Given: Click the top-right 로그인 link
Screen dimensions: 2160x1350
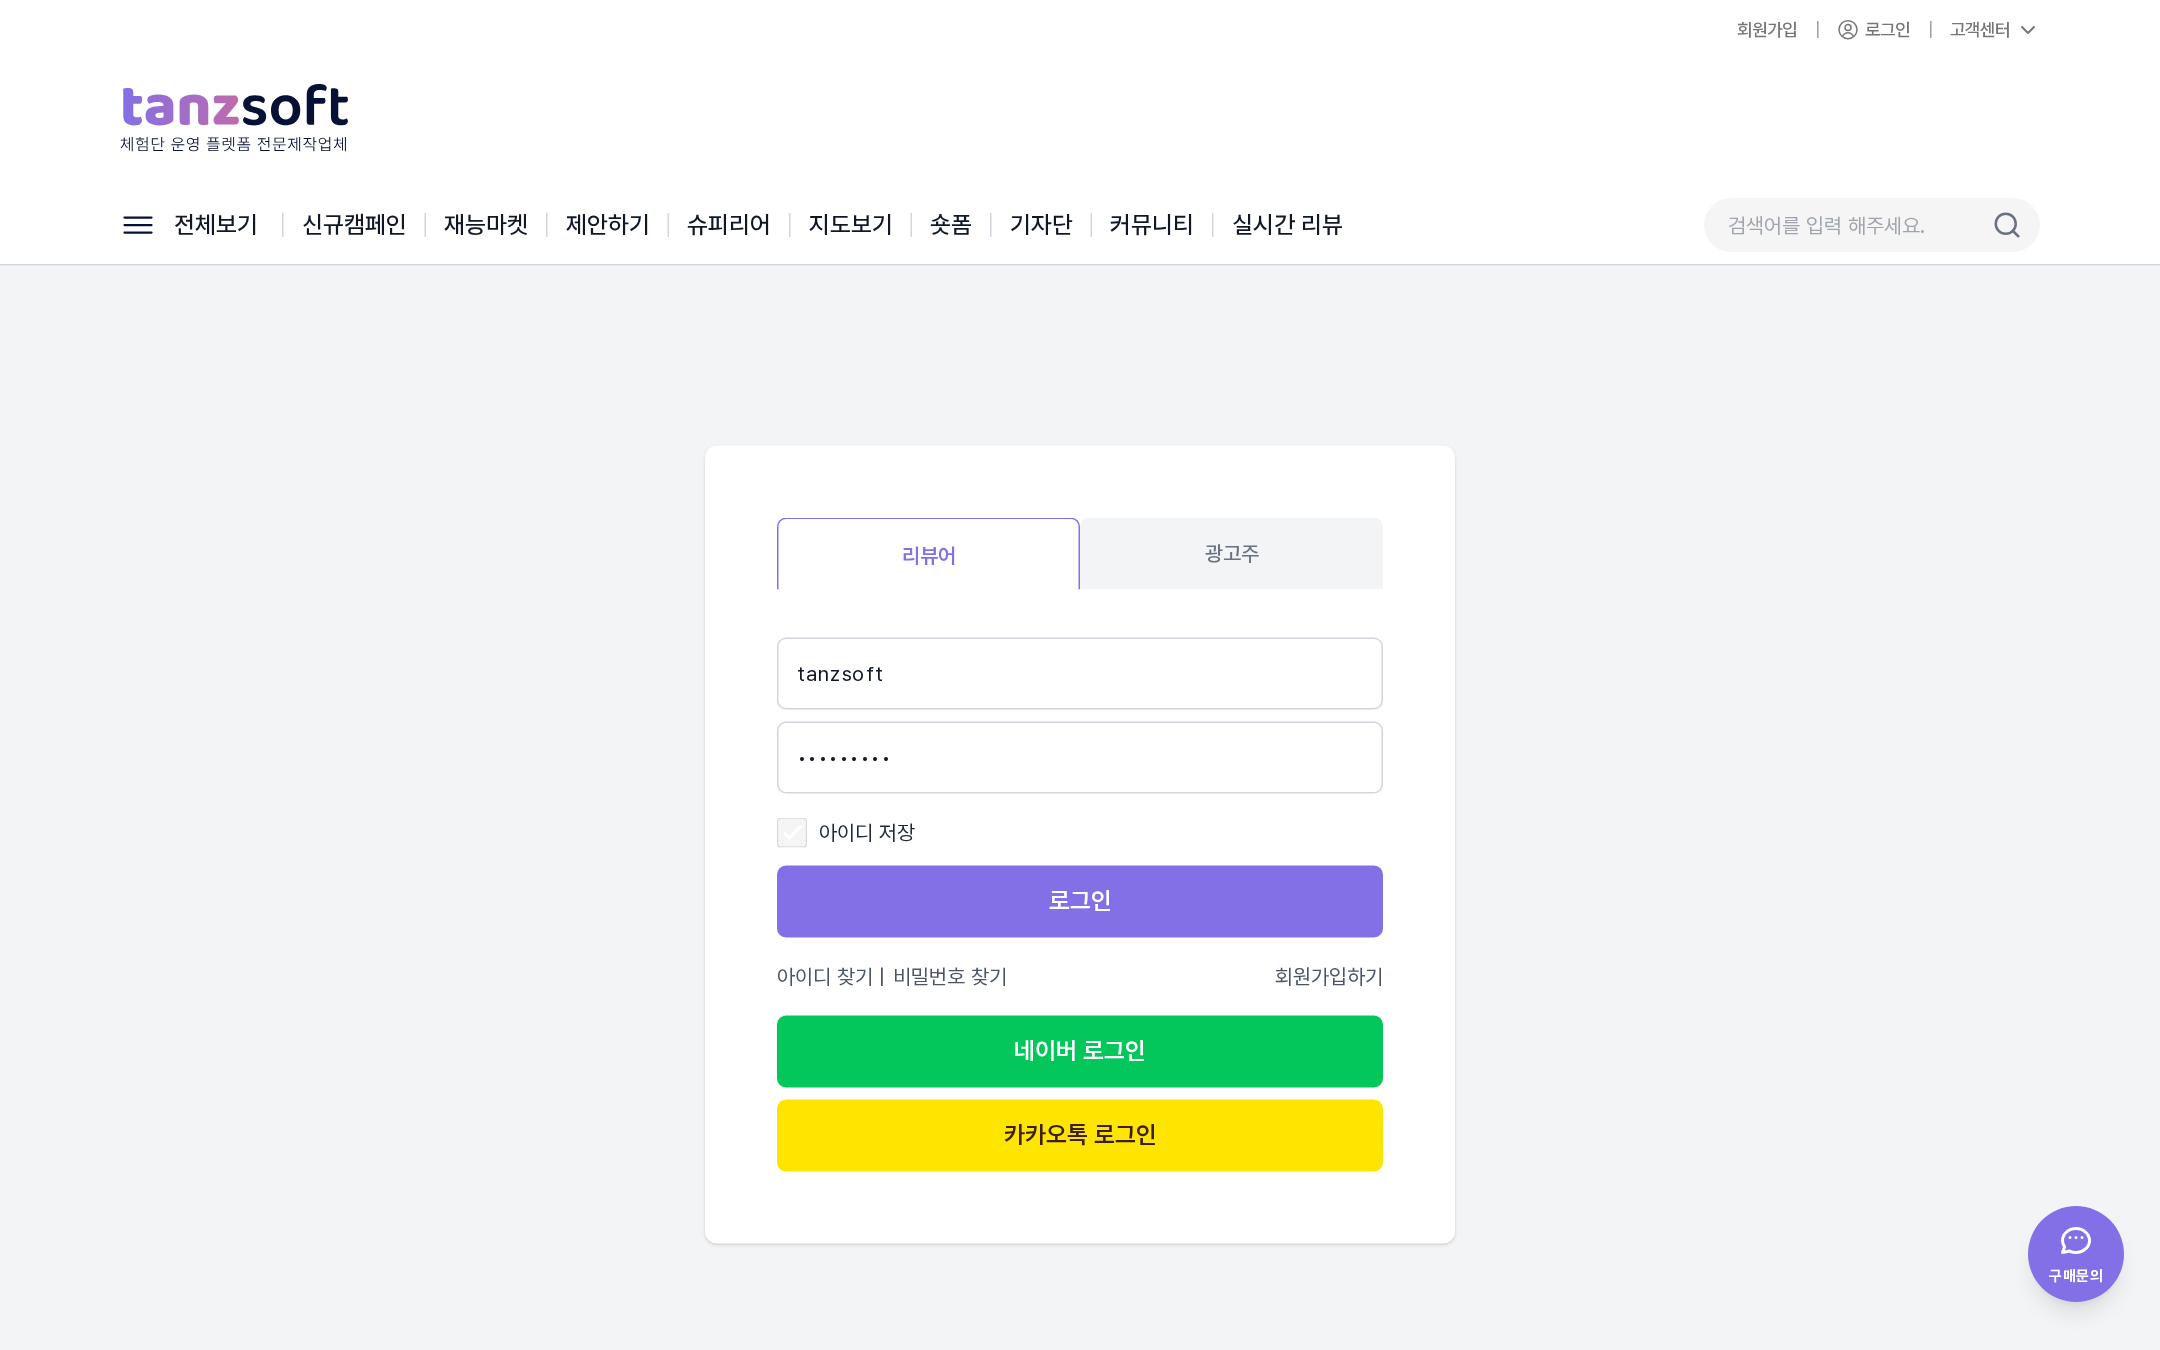Looking at the screenshot, I should [x=1887, y=30].
